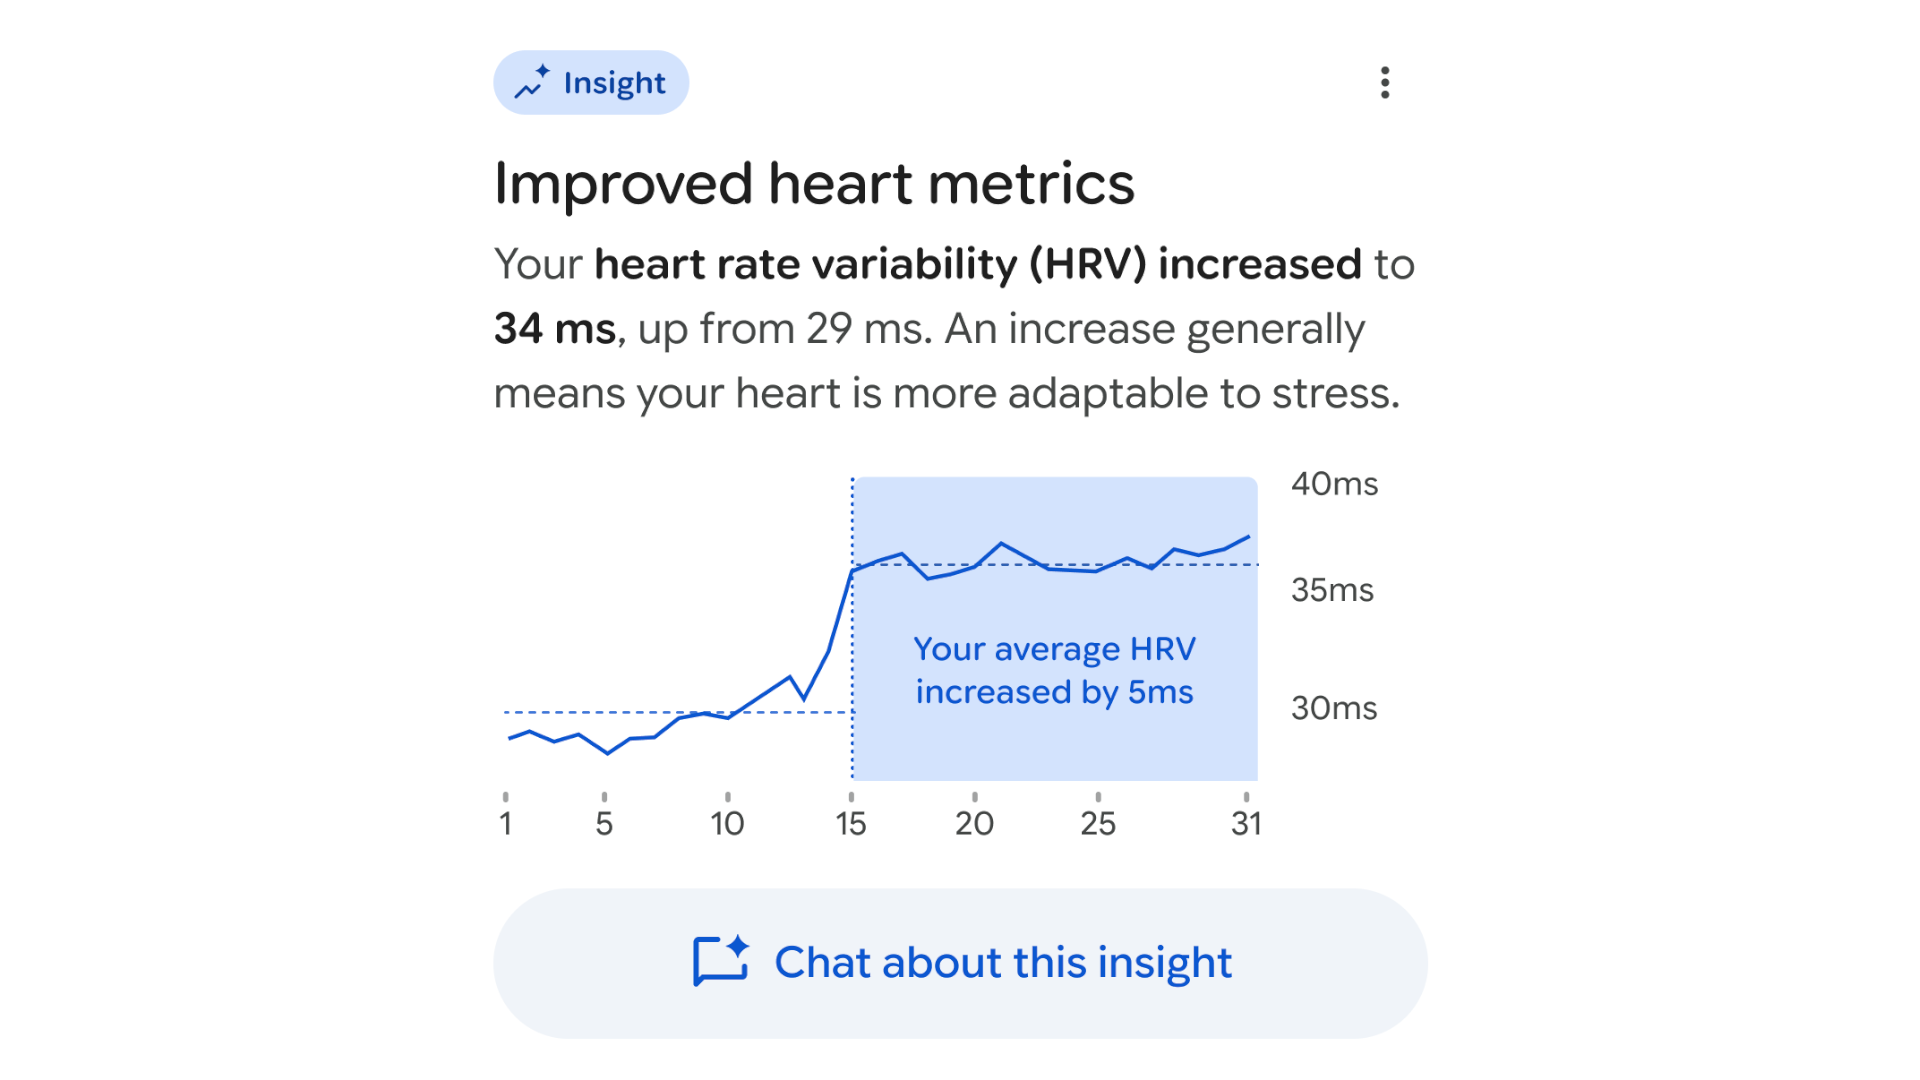Viewport: 1920px width, 1080px height.
Task: Select day 5 on chart axis
Action: (x=604, y=823)
